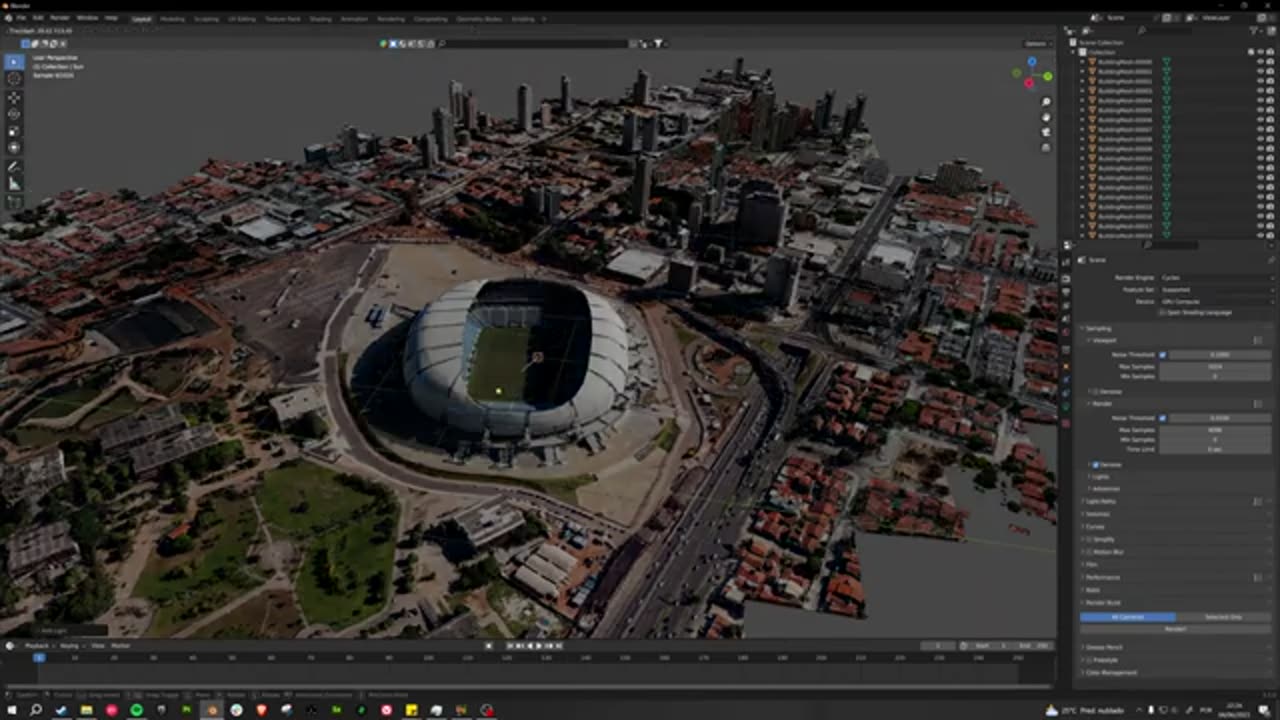
Task: Expand the Light Paths panel
Action: 1099,501
